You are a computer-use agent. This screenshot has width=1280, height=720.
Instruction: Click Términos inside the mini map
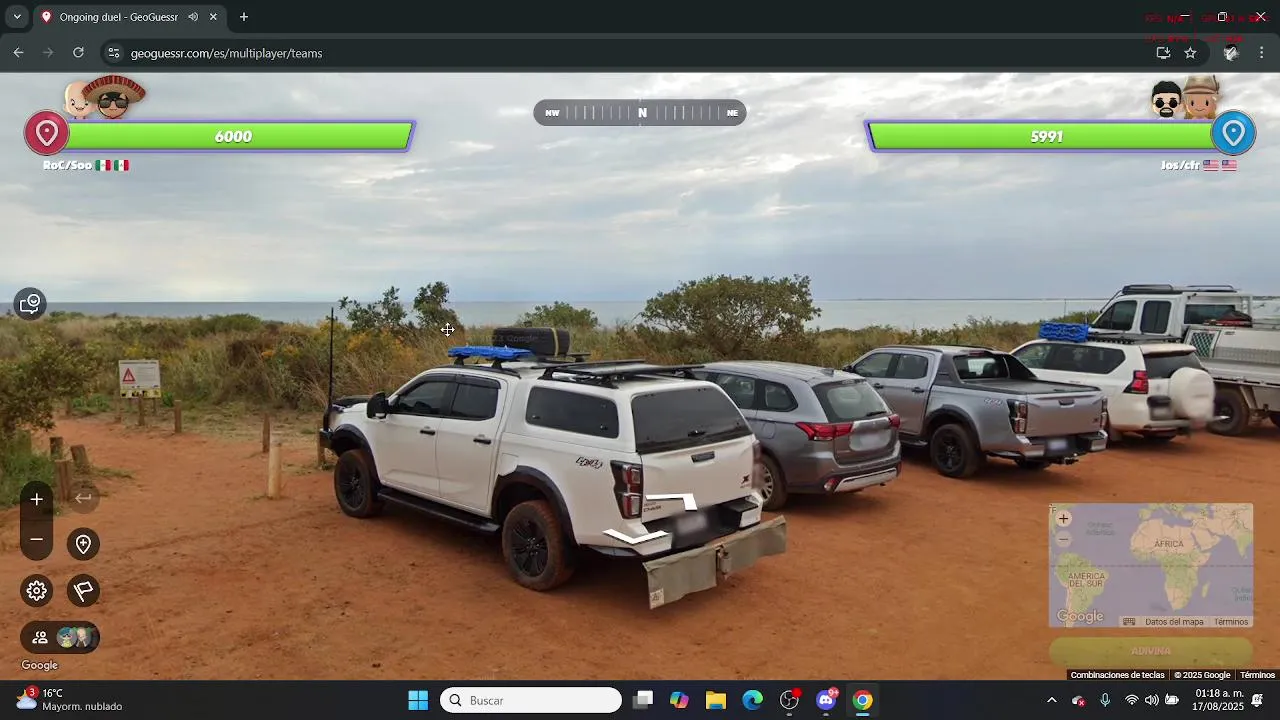1231,622
